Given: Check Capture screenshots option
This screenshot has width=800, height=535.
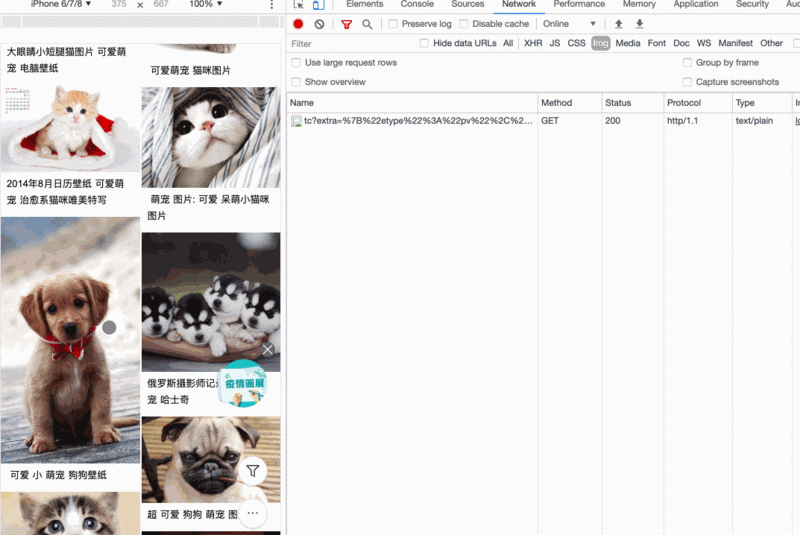Looking at the screenshot, I should pyautogui.click(x=687, y=82).
